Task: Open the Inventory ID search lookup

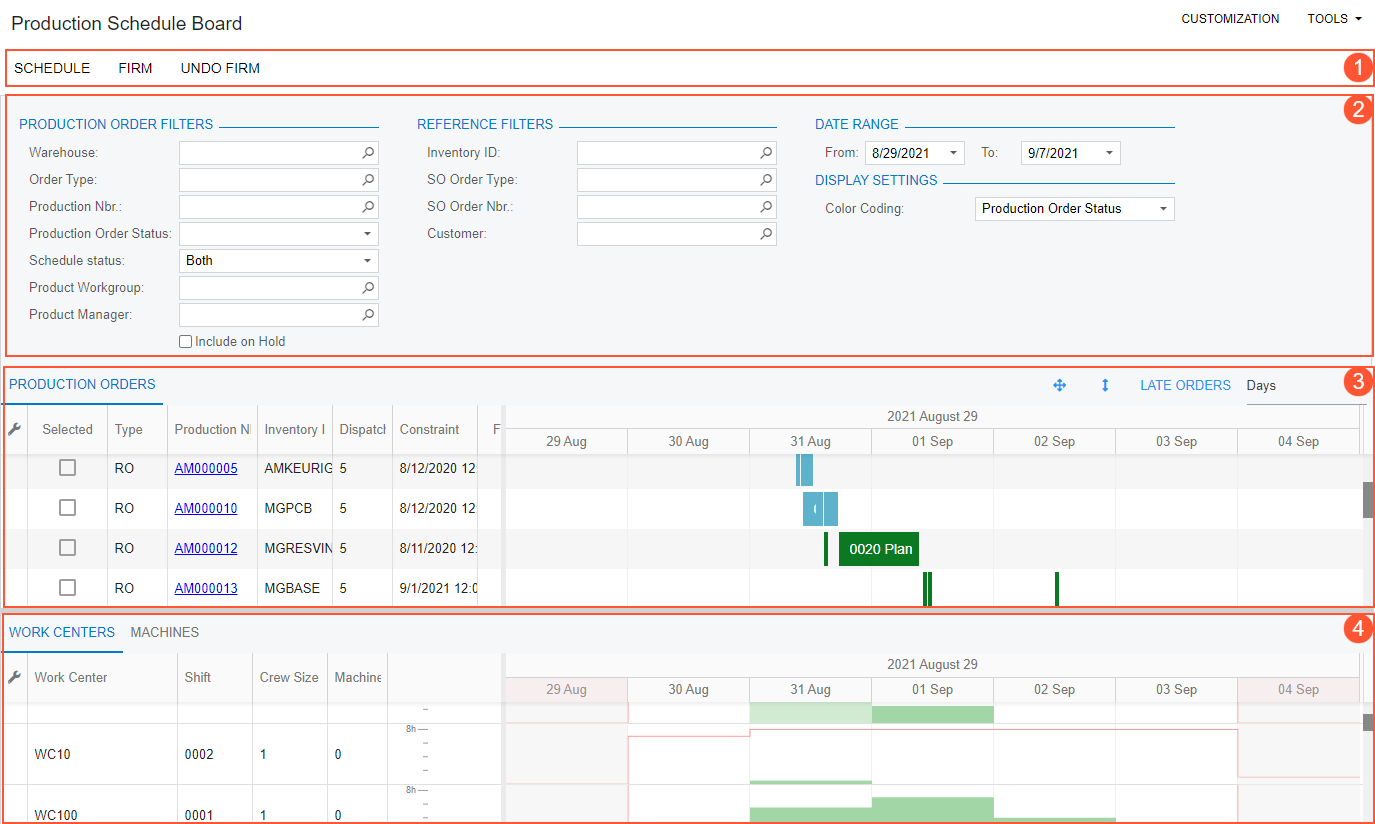Action: (766, 153)
